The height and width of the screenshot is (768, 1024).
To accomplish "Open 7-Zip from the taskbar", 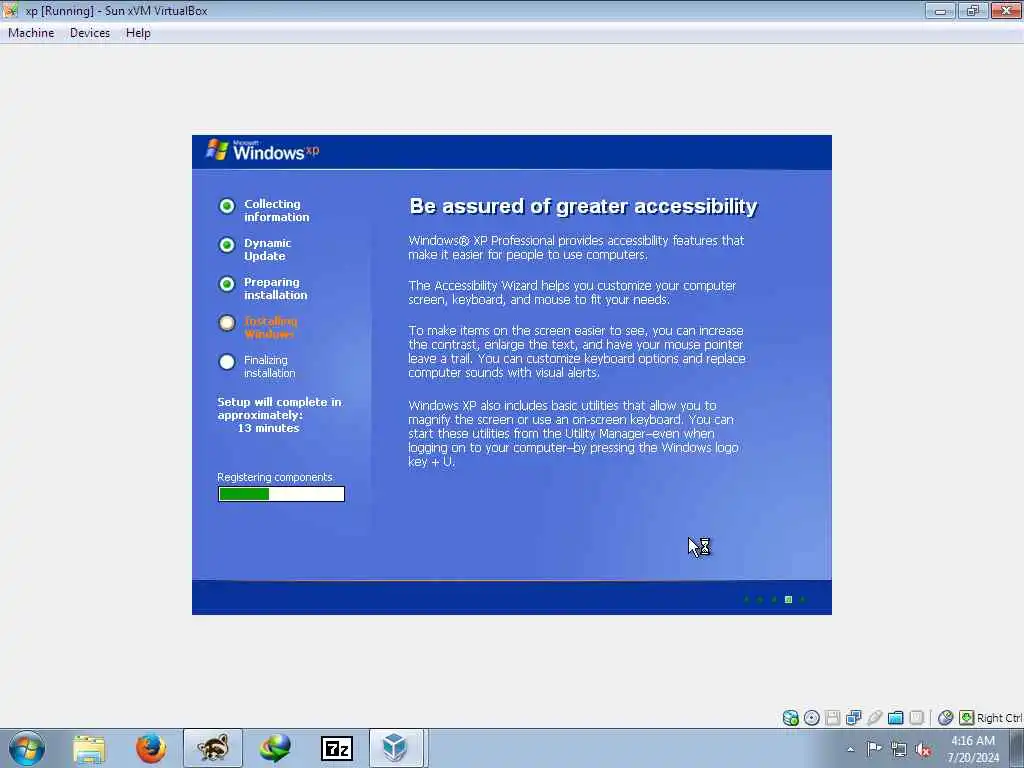I will (337, 748).
